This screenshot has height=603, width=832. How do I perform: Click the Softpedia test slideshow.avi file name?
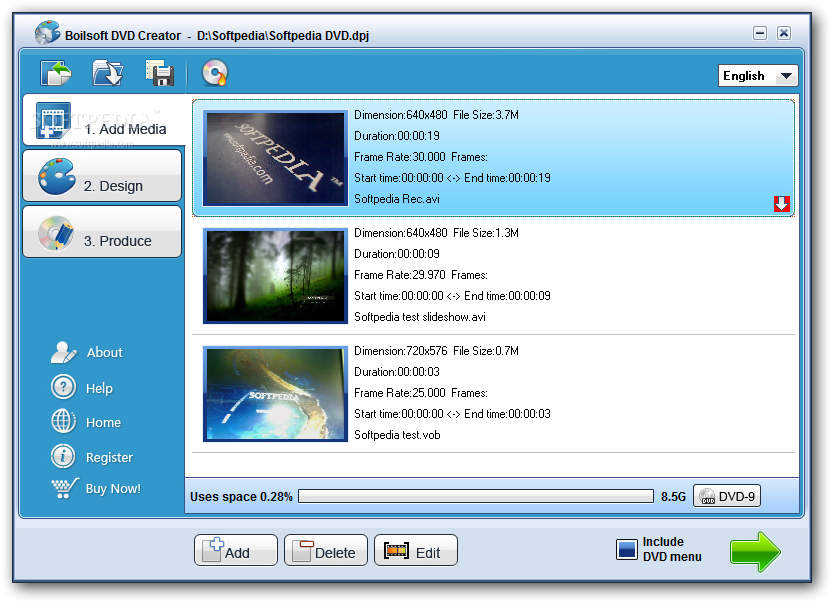420,317
